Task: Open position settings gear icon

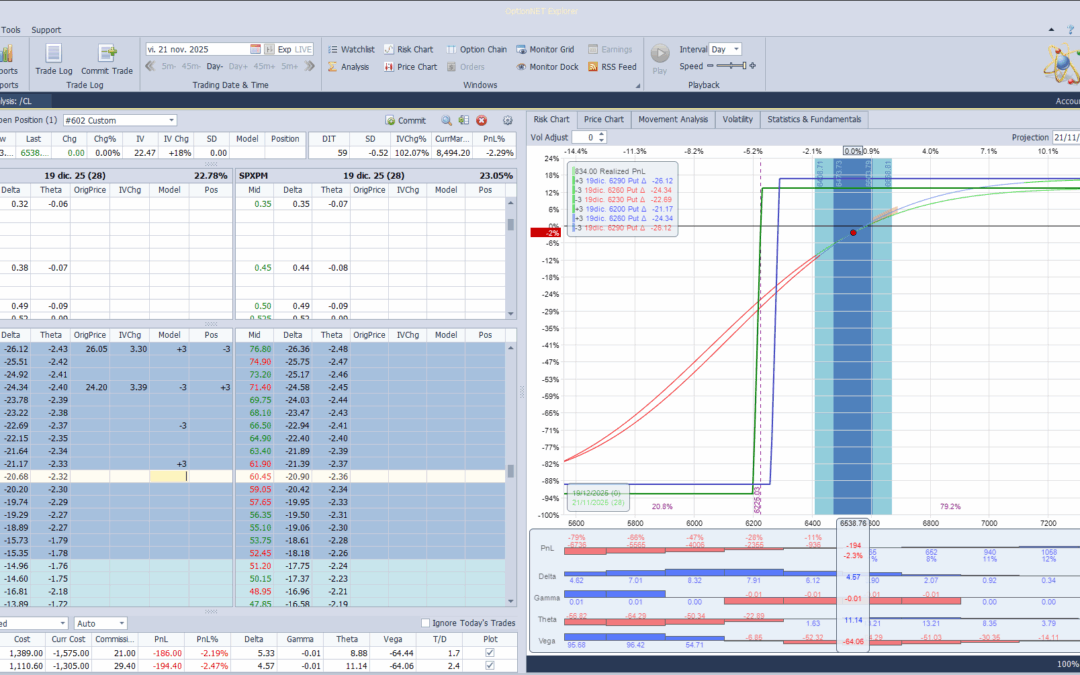Action: 508,121
